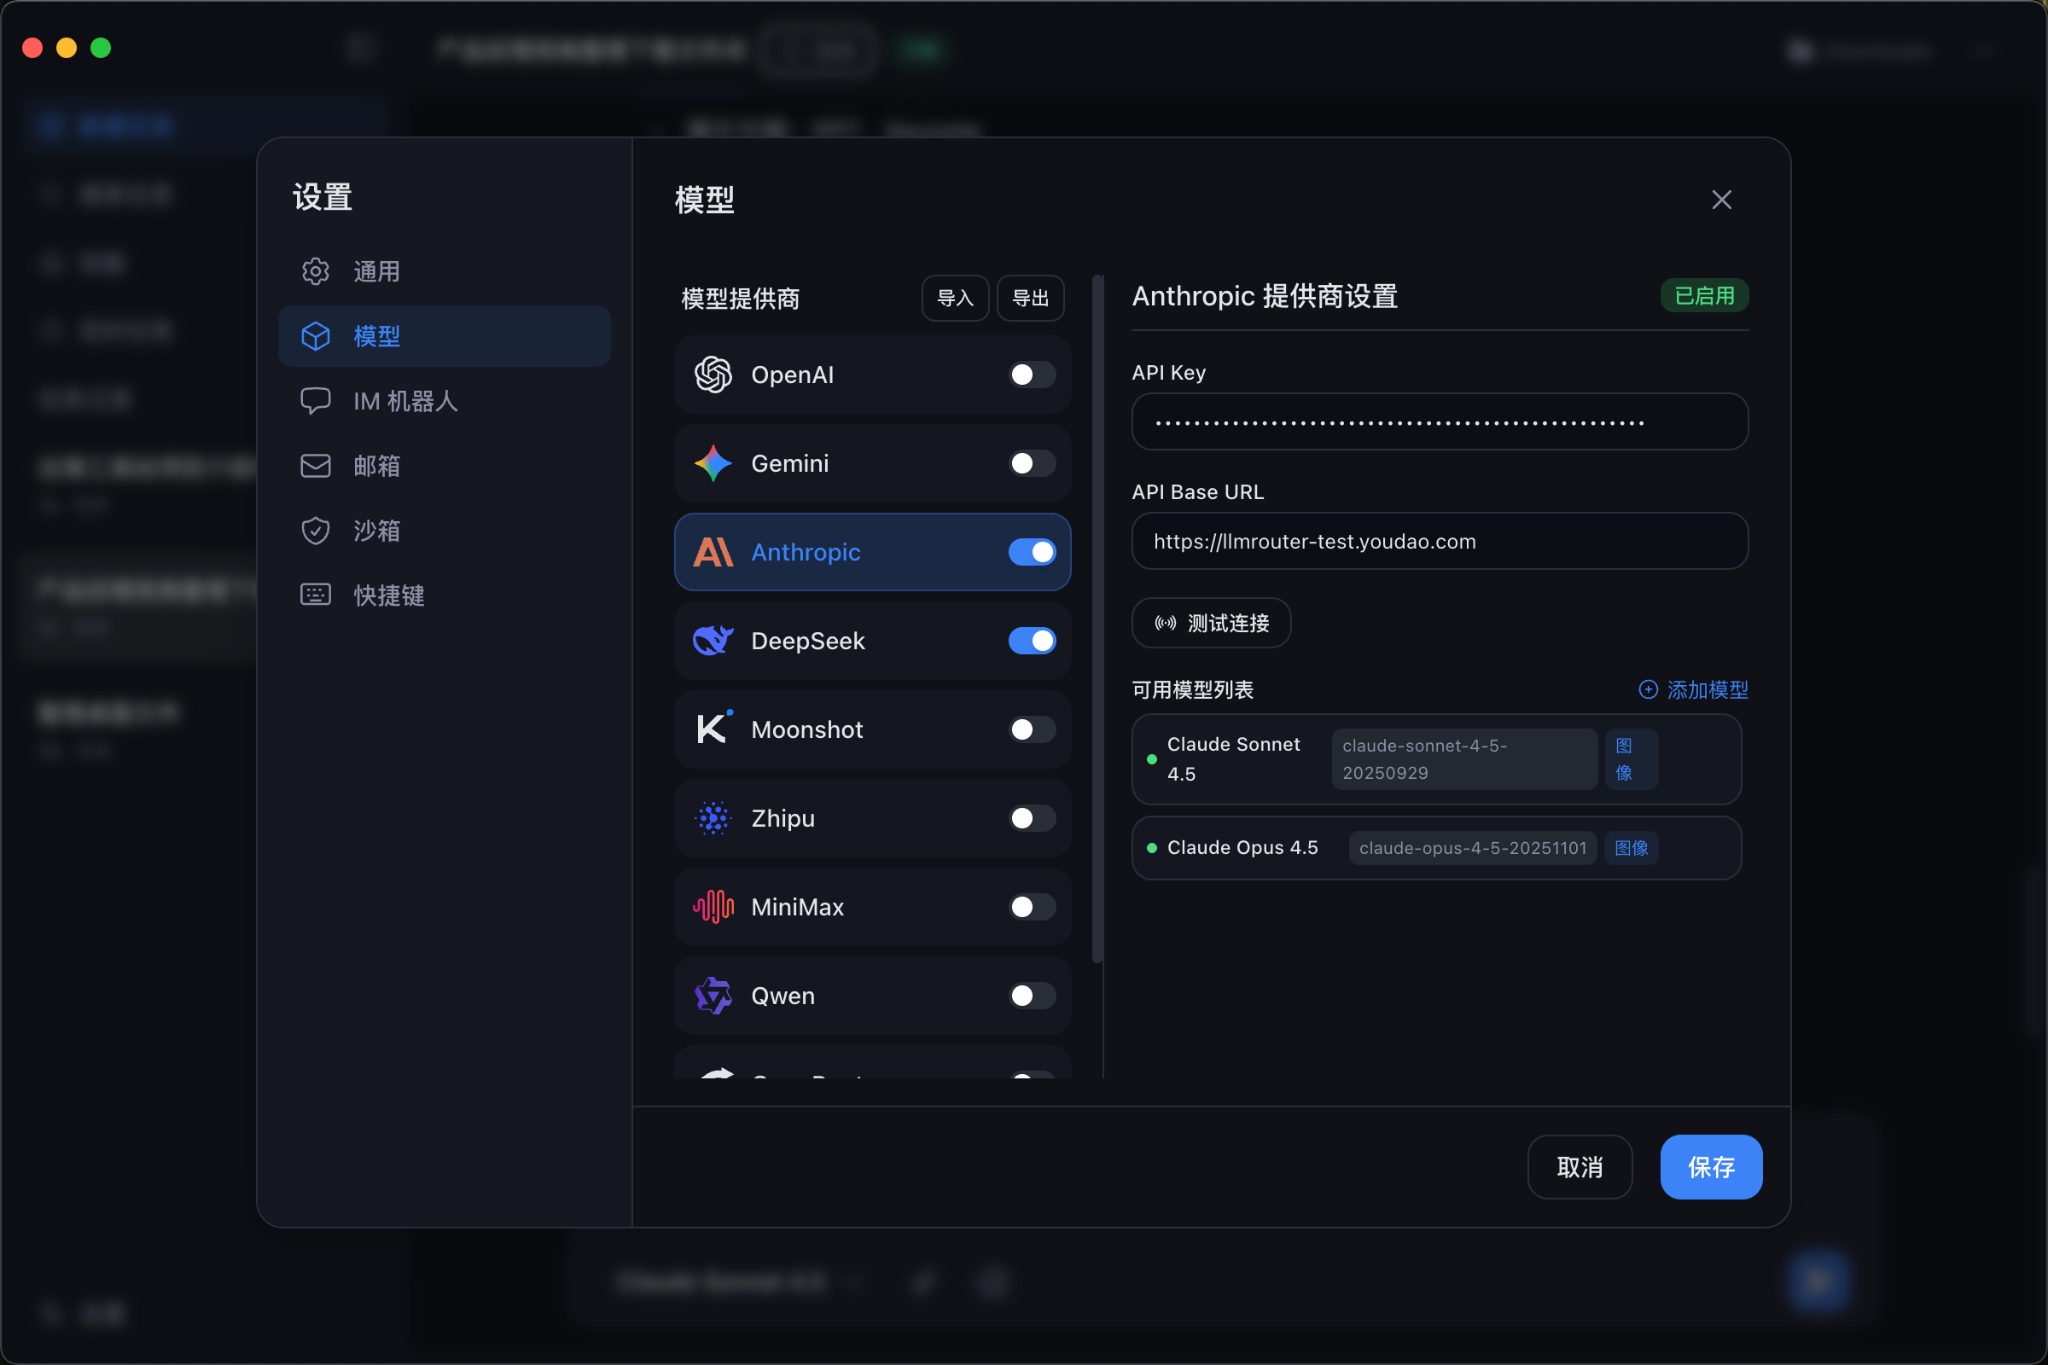2048x1365 pixels.
Task: Click the Moonshot K logo icon
Action: coord(713,729)
